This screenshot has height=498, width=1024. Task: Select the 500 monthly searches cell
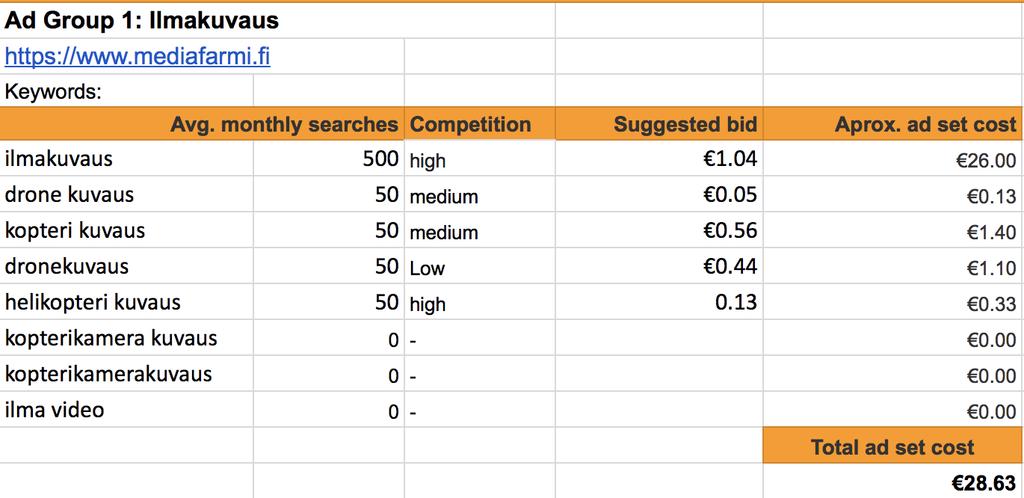(328, 159)
